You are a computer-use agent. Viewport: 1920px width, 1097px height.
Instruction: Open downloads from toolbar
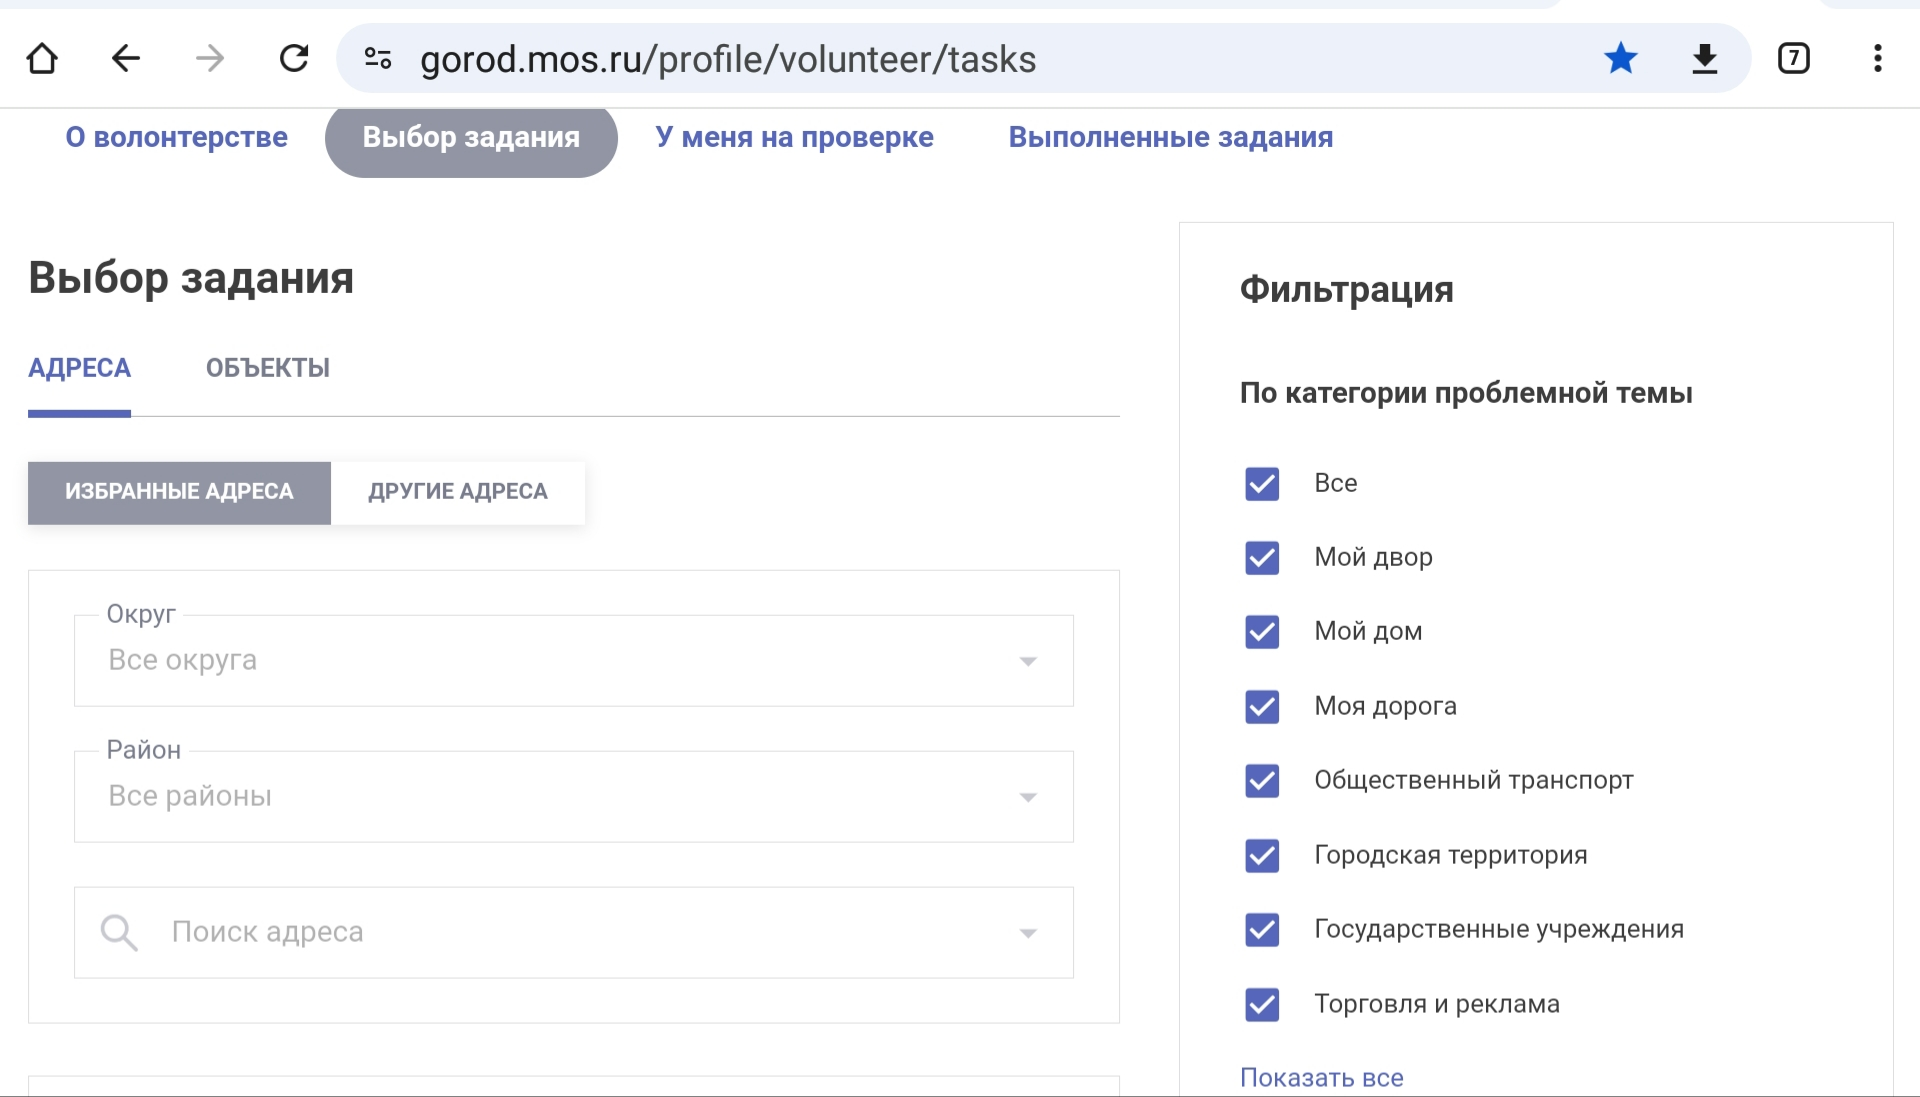[1704, 59]
